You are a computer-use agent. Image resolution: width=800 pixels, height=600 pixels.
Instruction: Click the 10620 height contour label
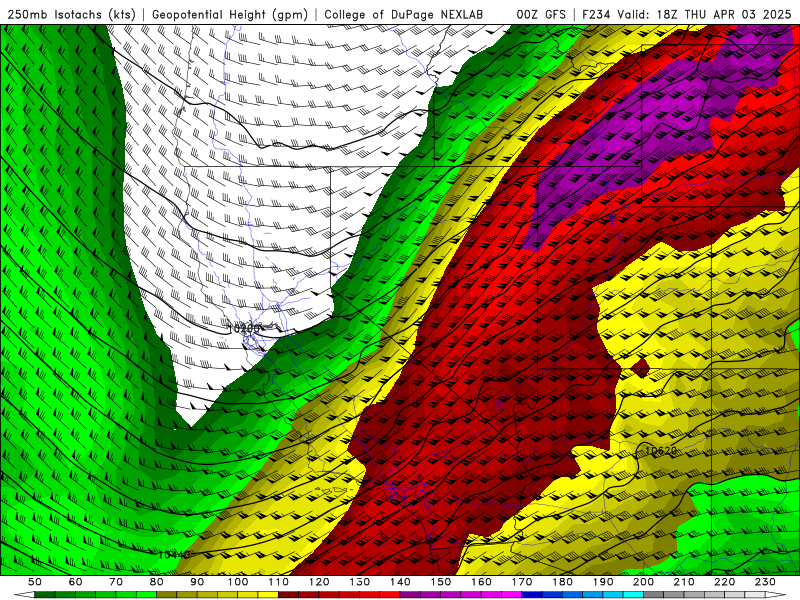click(x=661, y=451)
